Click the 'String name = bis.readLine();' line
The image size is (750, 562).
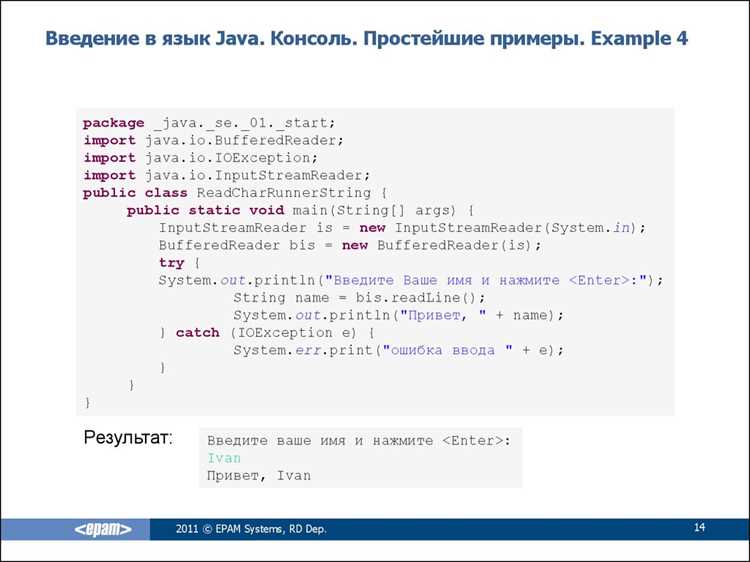pos(359,298)
